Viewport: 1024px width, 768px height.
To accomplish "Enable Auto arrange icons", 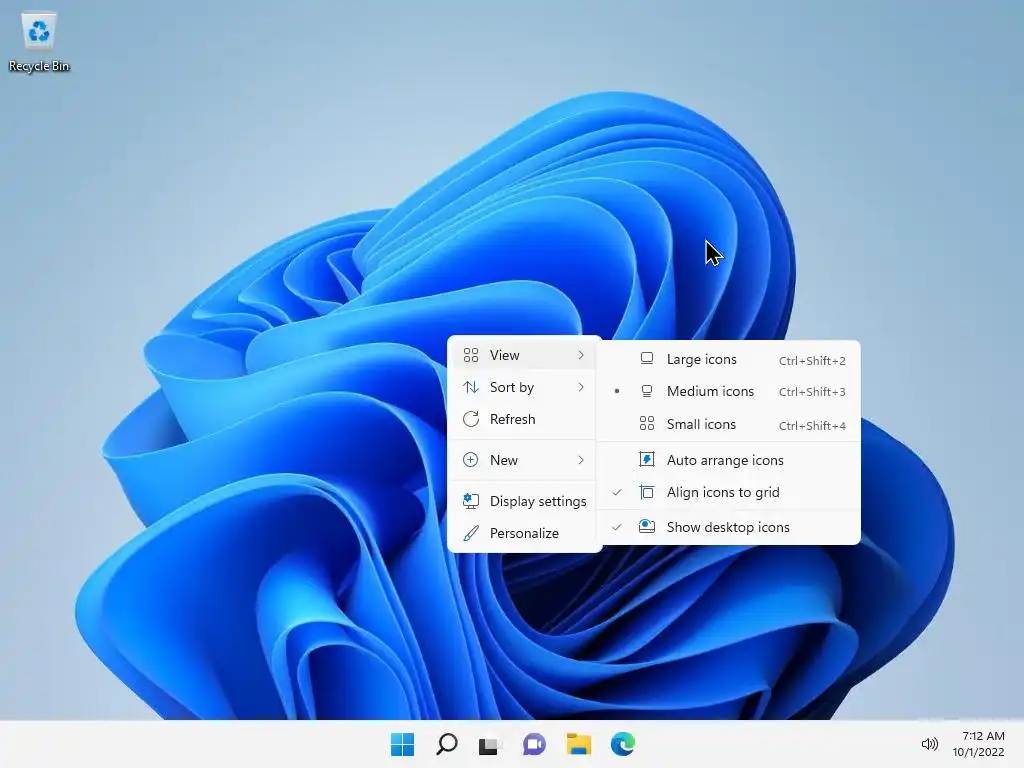I will 728,460.
